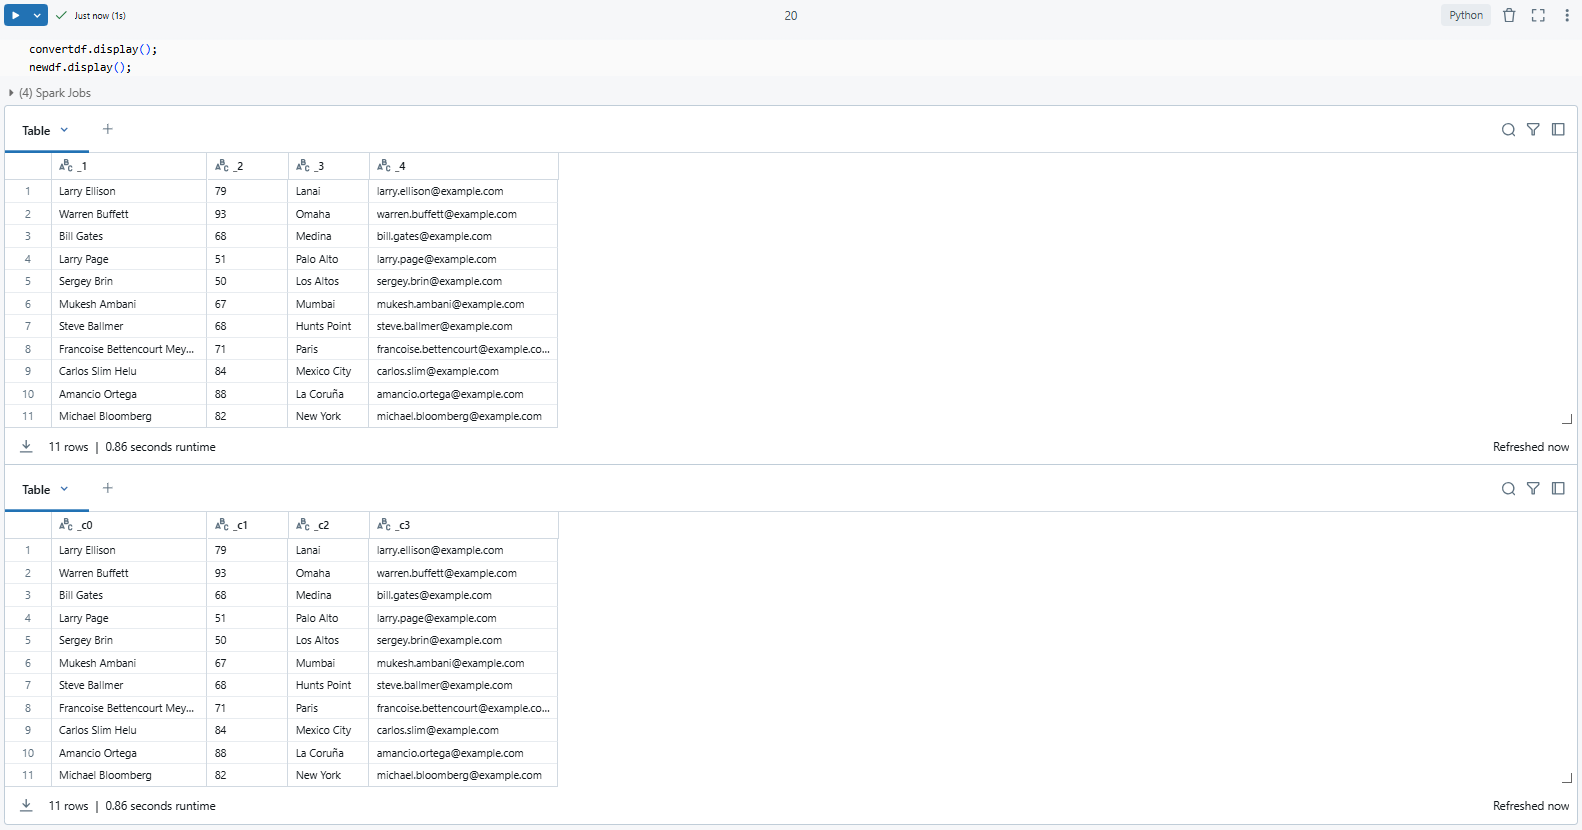
Task: Select the second Table tab
Action: pyautogui.click(x=36, y=490)
